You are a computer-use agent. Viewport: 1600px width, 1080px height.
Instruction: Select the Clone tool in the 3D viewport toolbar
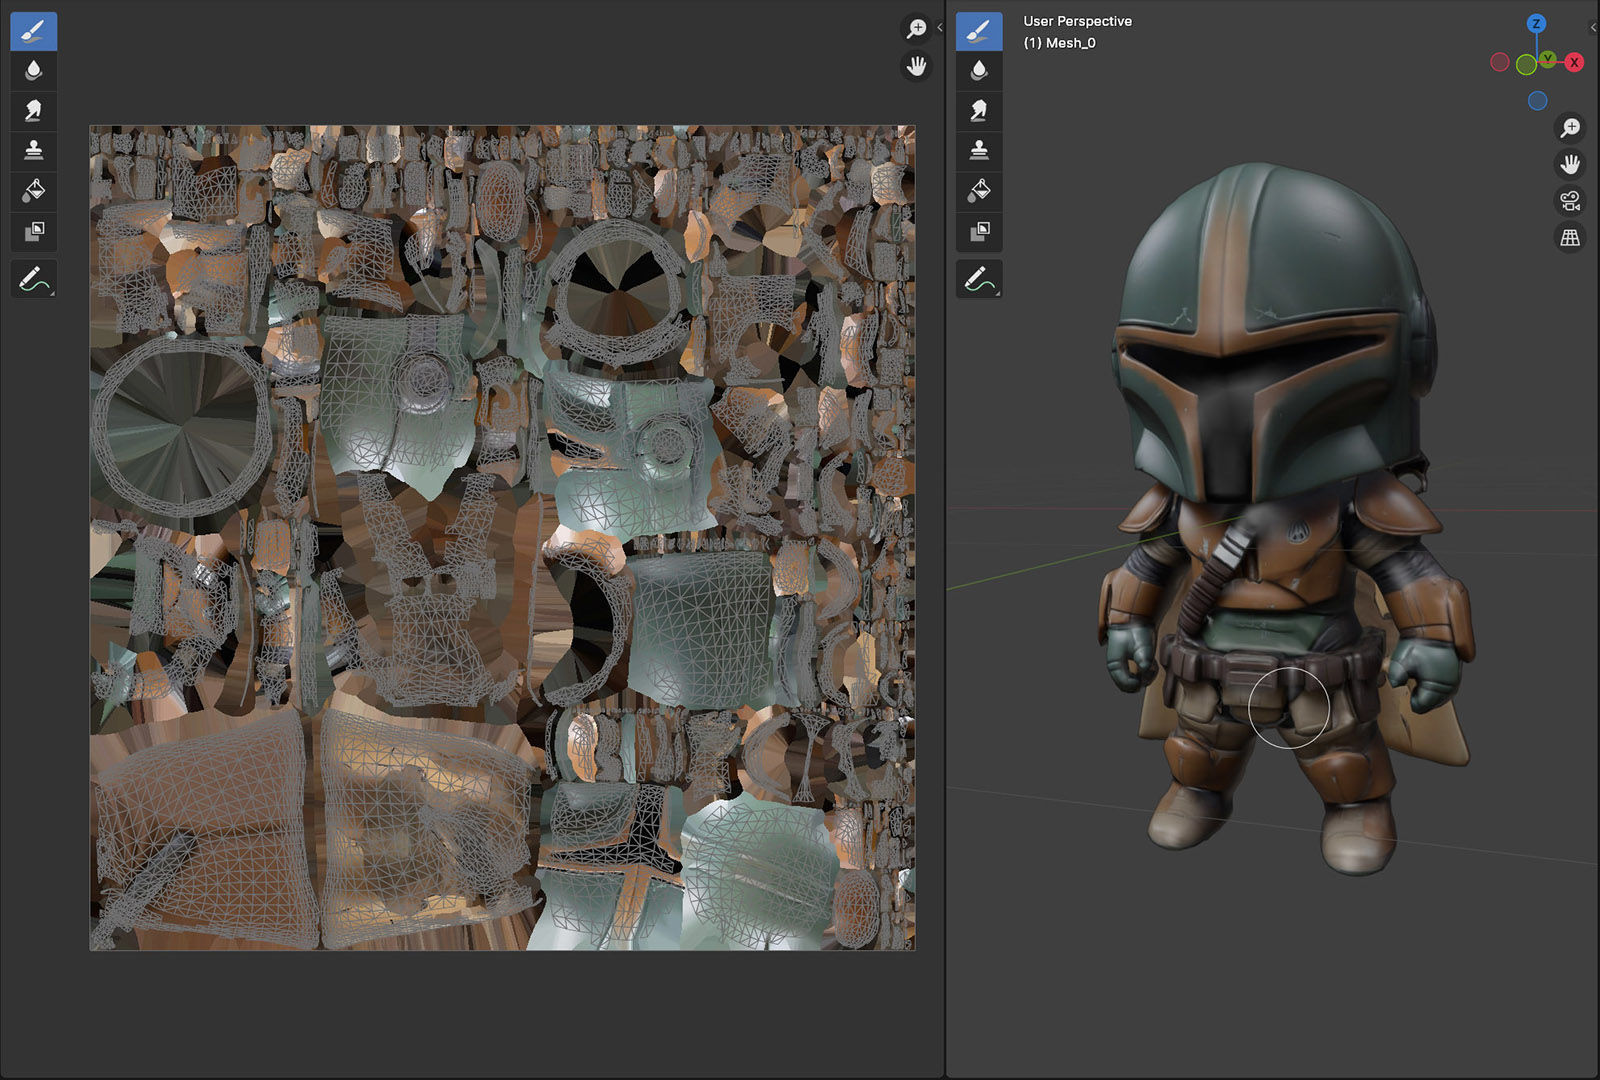(979, 151)
